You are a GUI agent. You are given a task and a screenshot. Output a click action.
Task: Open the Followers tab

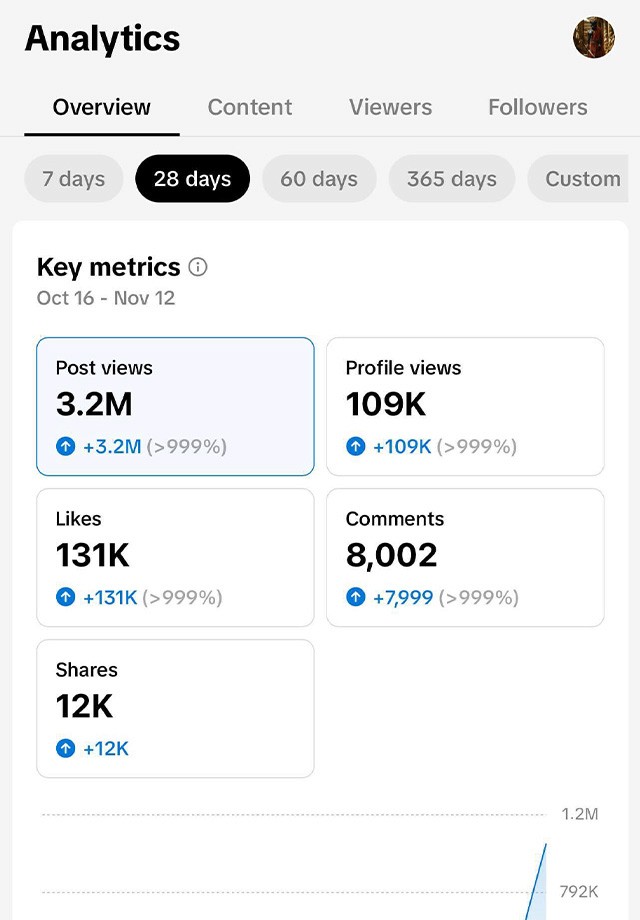pyautogui.click(x=538, y=107)
